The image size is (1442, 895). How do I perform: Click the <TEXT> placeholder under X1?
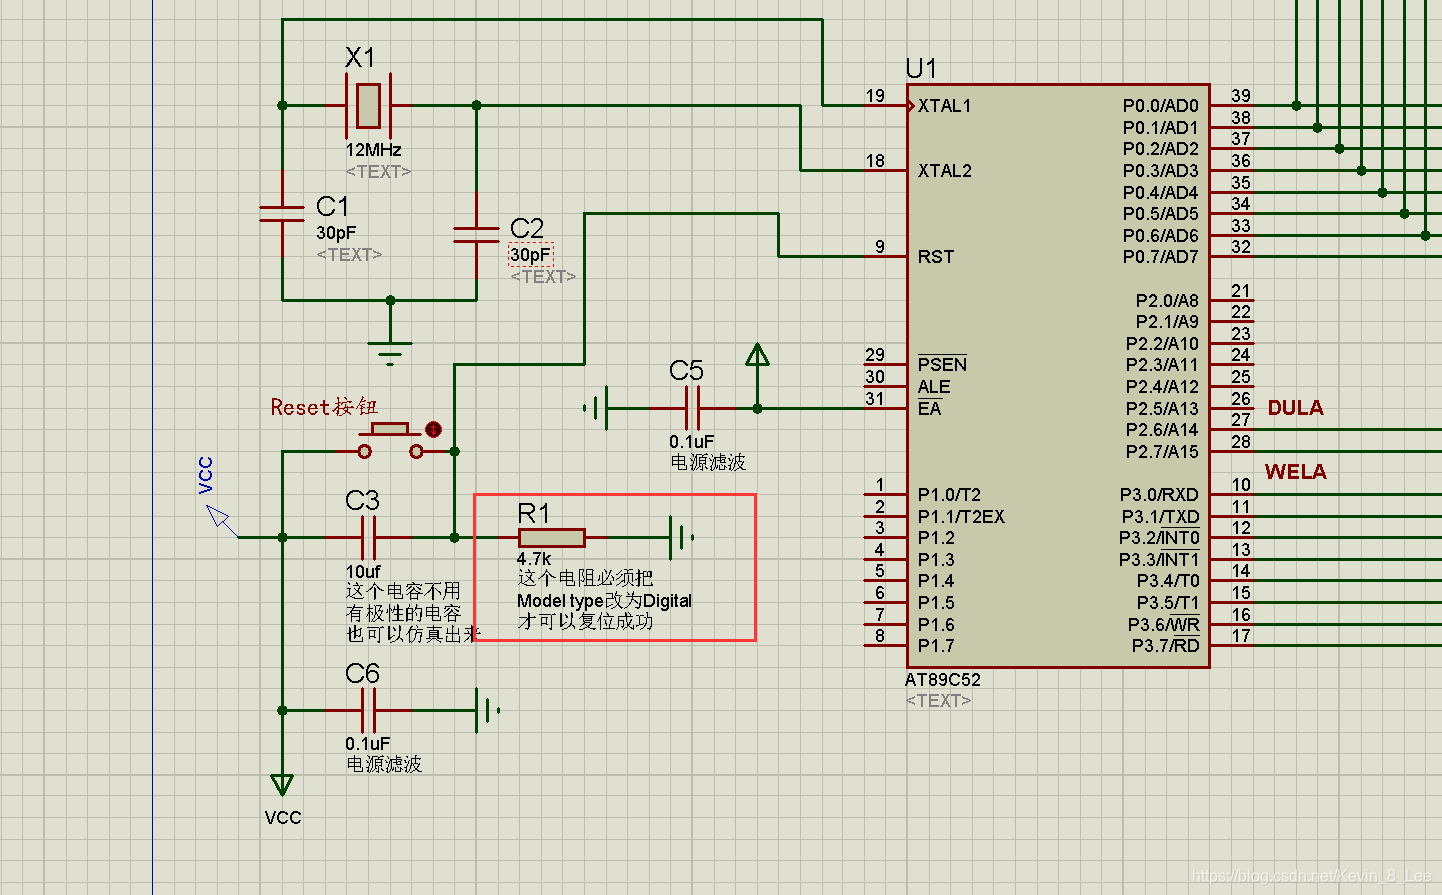pos(378,172)
